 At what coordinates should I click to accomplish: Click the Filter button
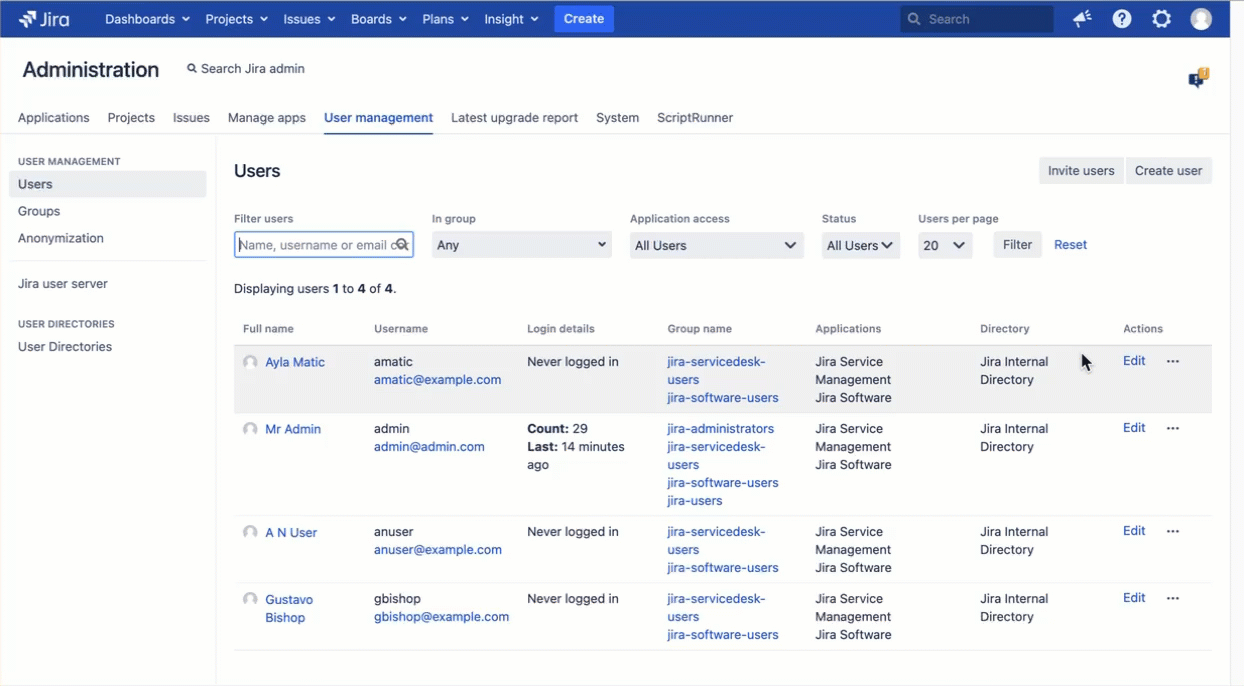tap(1017, 245)
